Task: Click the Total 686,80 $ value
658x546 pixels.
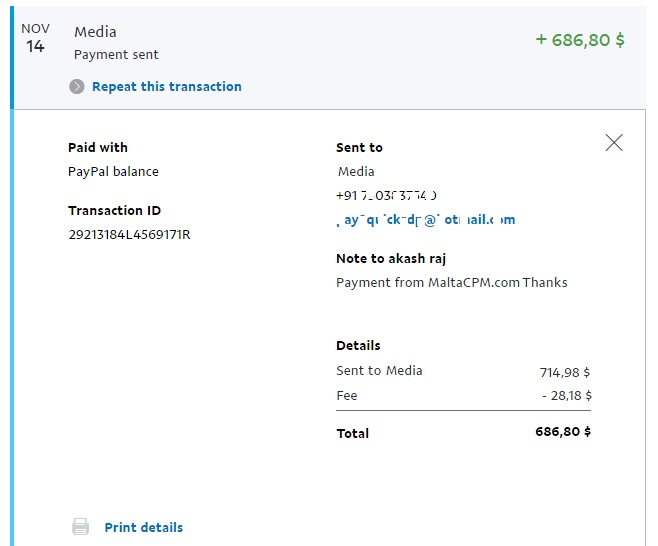Action: pyautogui.click(x=563, y=431)
